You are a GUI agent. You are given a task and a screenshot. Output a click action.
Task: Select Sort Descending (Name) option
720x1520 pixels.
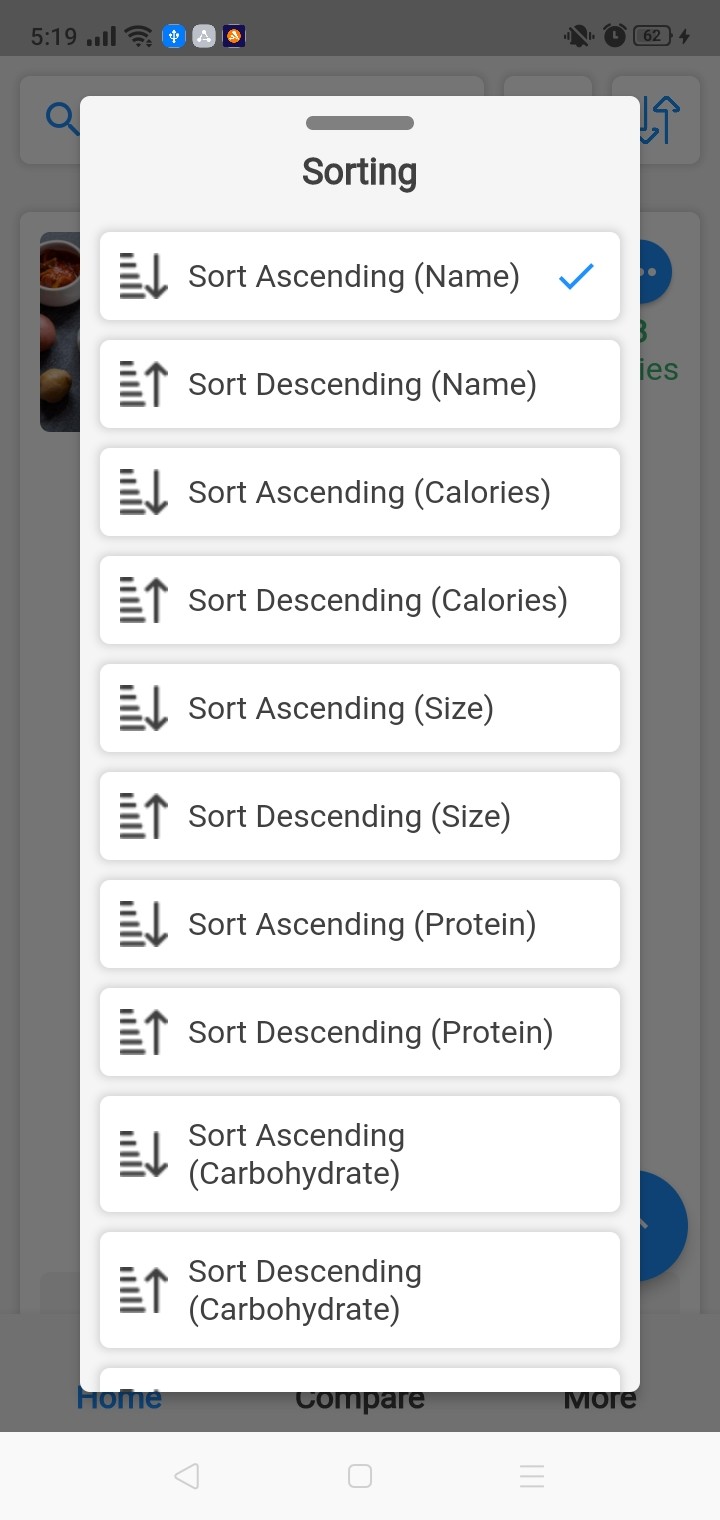(362, 384)
